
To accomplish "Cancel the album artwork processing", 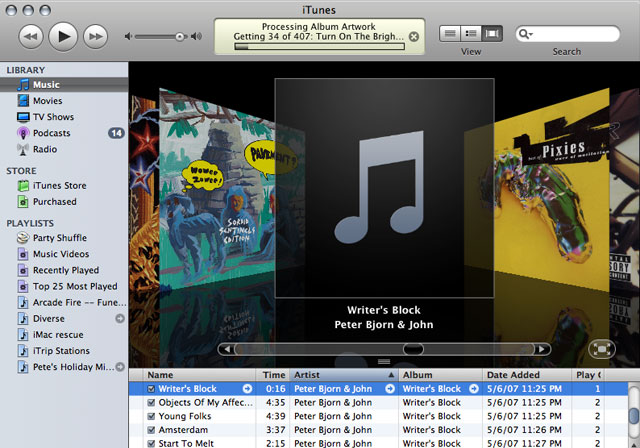I will point(414,37).
